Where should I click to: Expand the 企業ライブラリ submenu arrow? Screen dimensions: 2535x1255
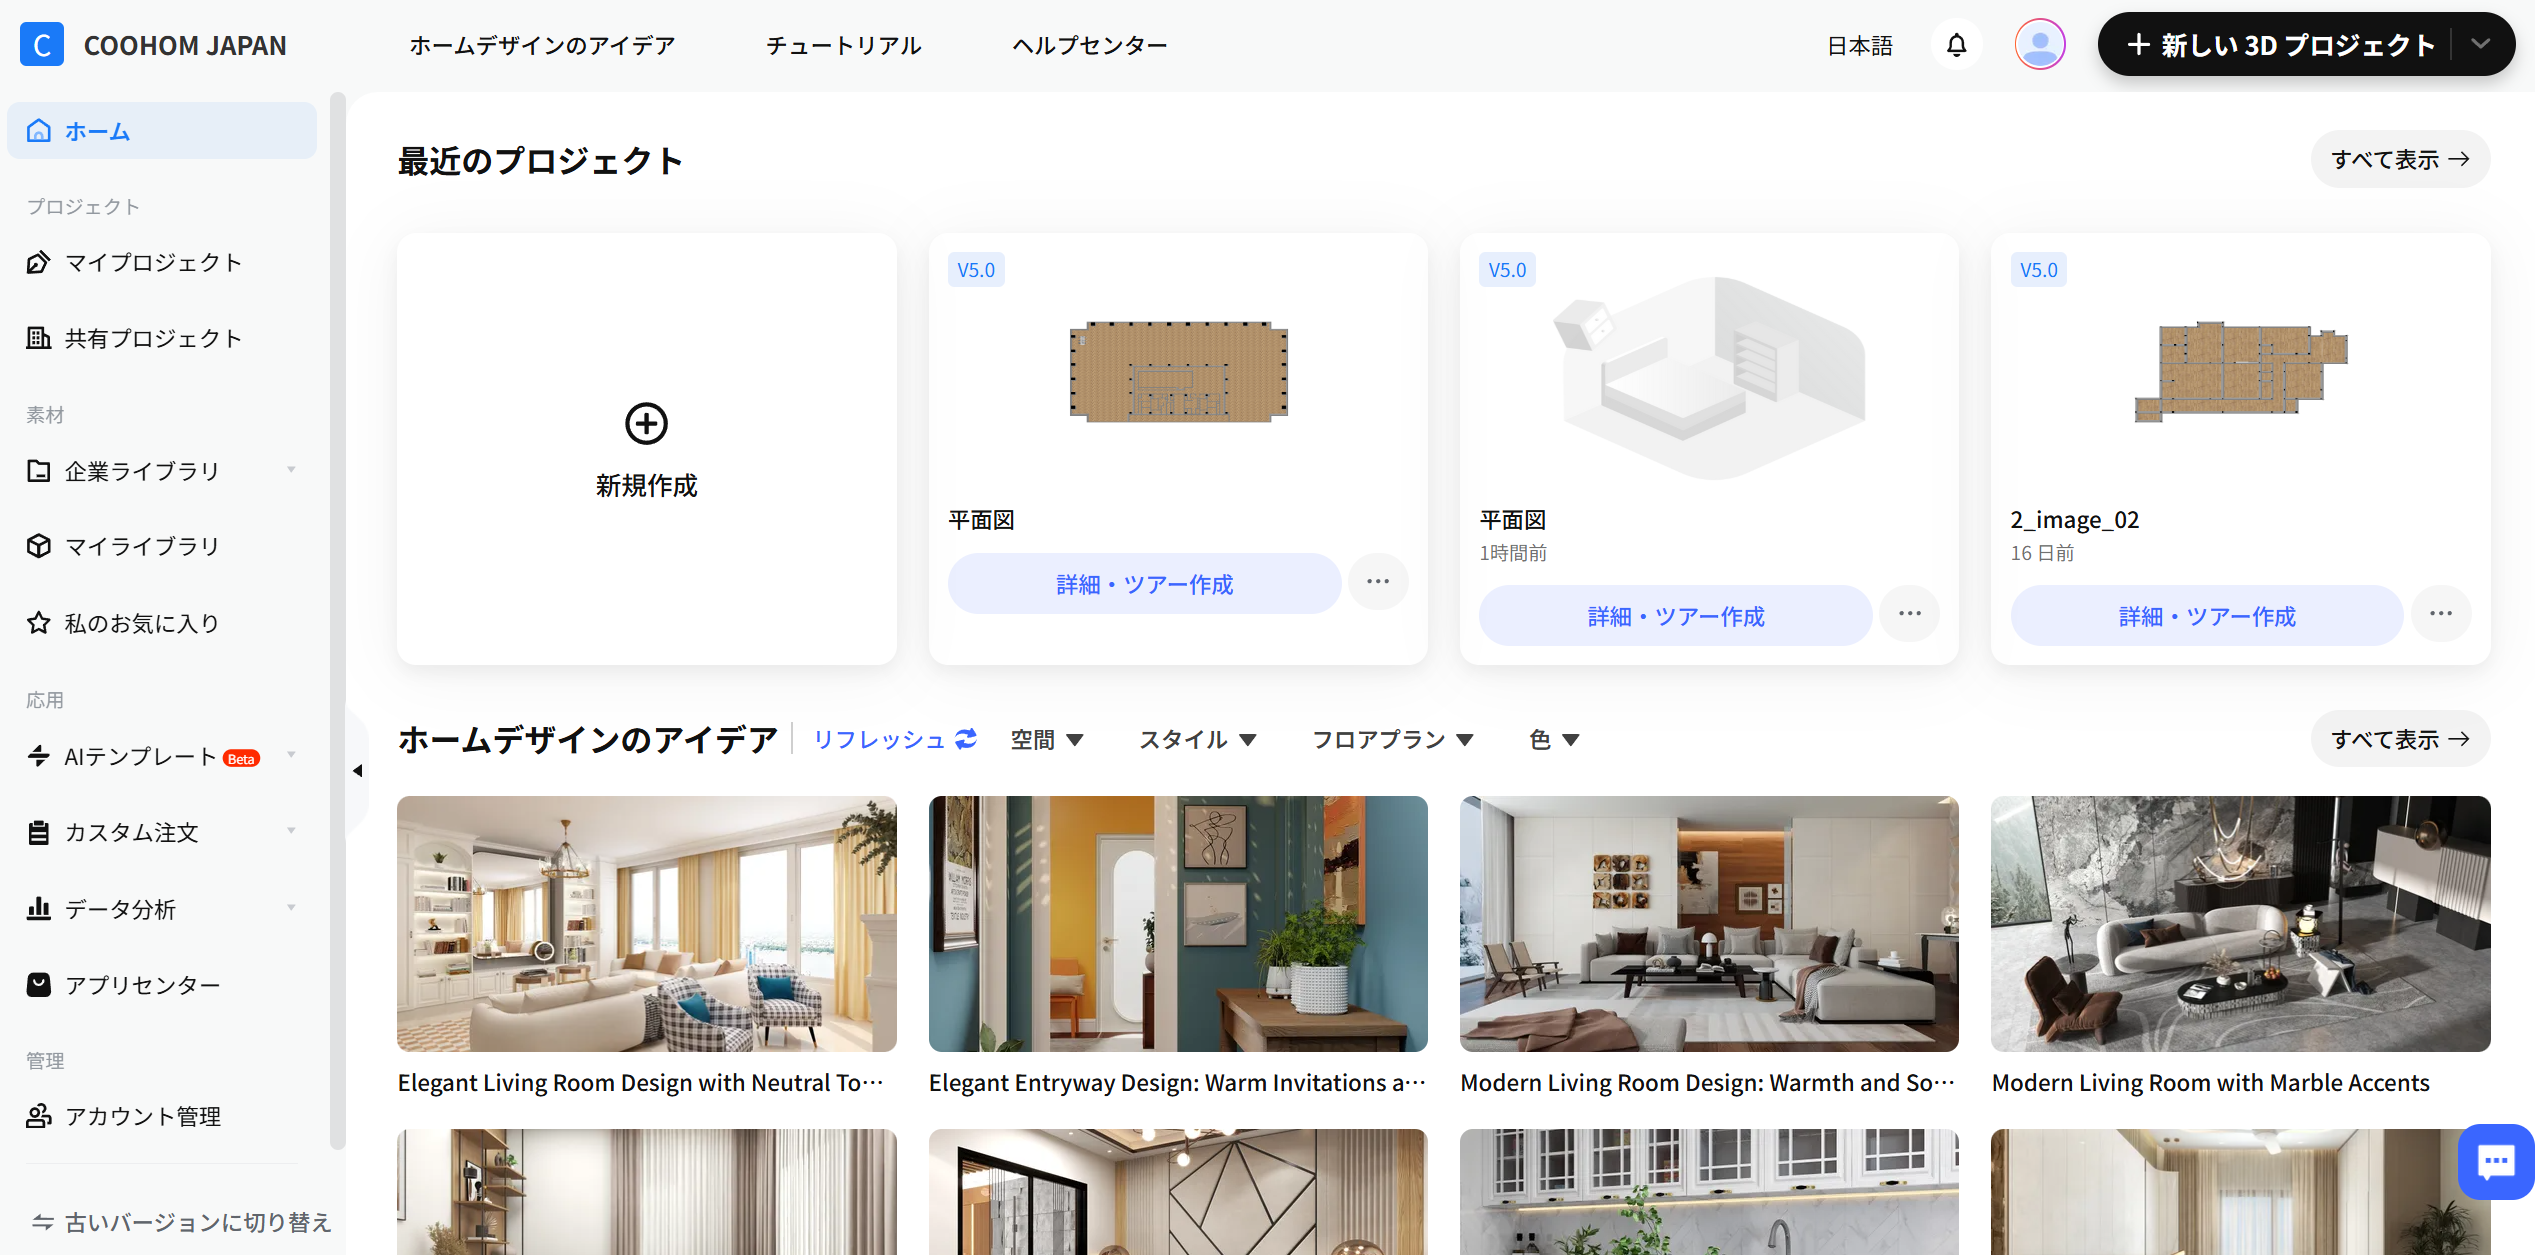click(x=291, y=470)
